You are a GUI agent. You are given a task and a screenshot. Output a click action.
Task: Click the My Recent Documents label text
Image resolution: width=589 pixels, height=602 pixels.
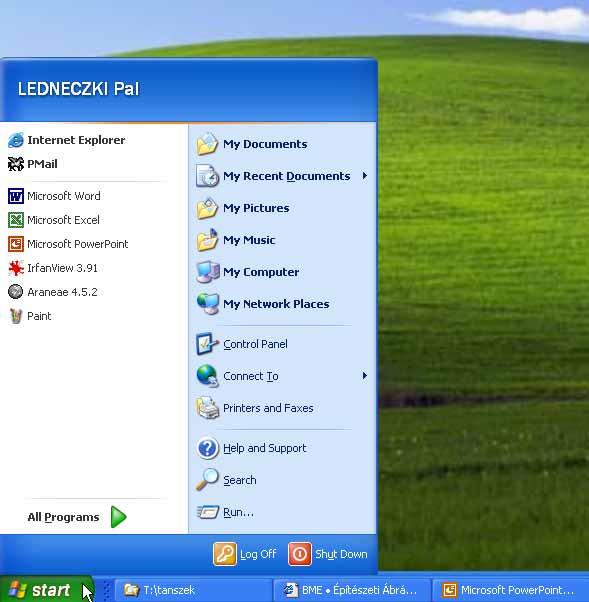(x=286, y=176)
